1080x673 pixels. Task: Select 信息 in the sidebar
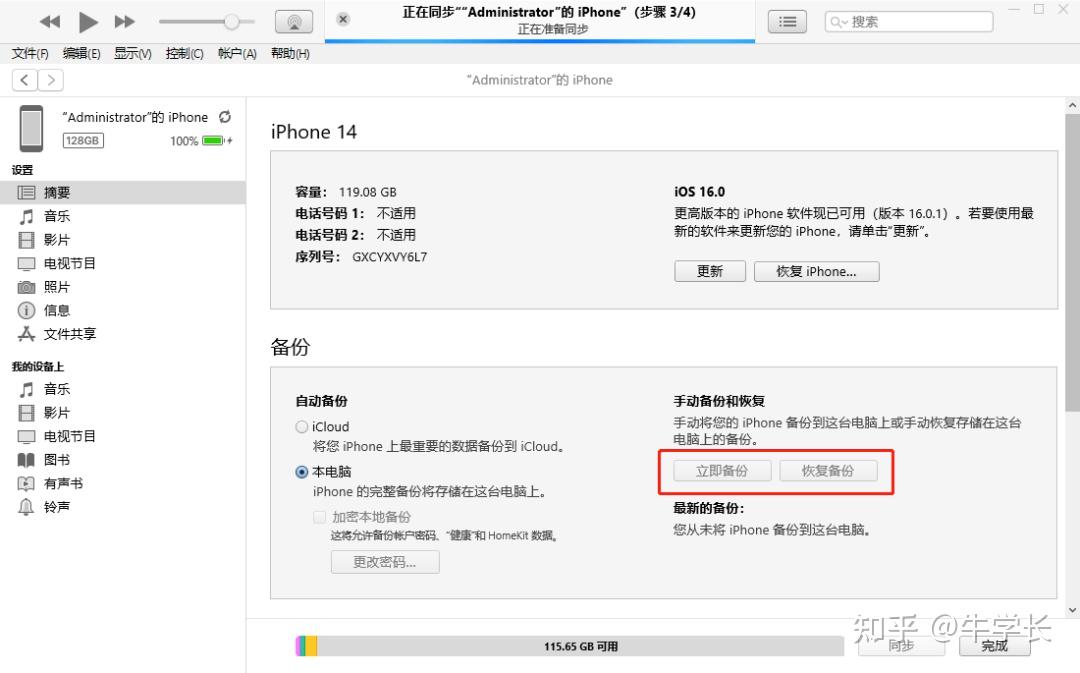coord(123,310)
